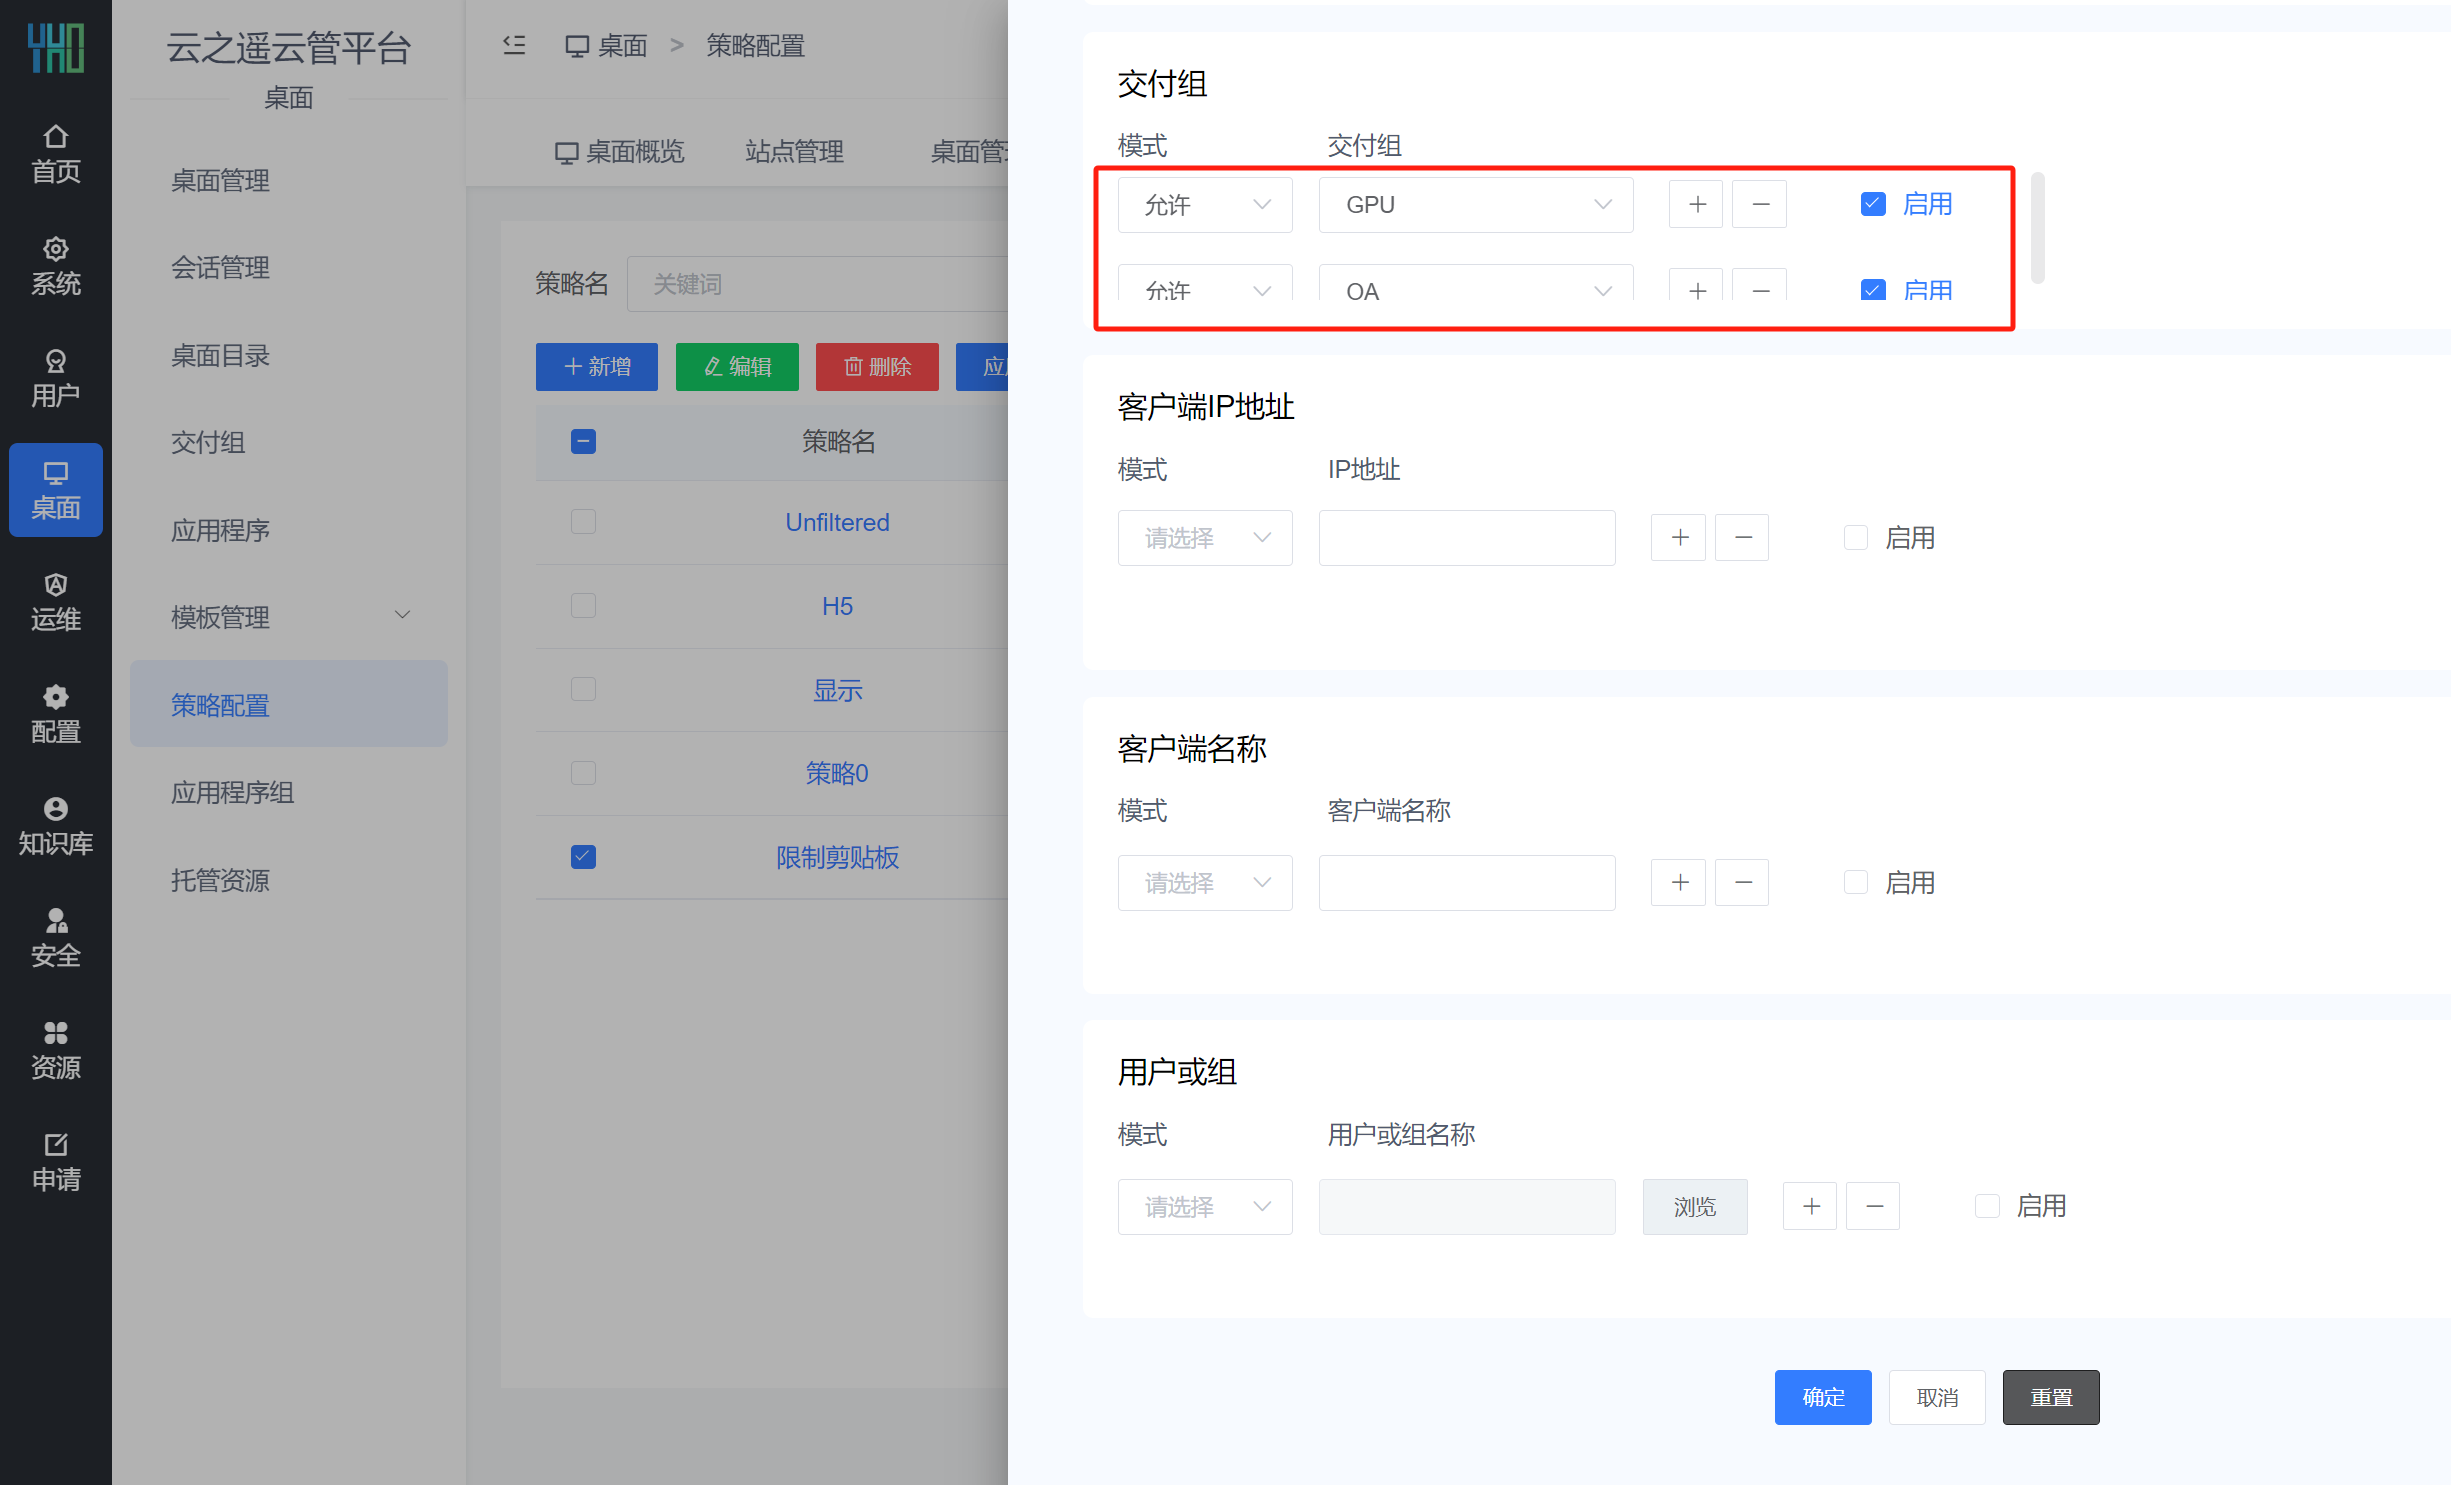
Task: Remove the client IP address row
Action: [1742, 537]
